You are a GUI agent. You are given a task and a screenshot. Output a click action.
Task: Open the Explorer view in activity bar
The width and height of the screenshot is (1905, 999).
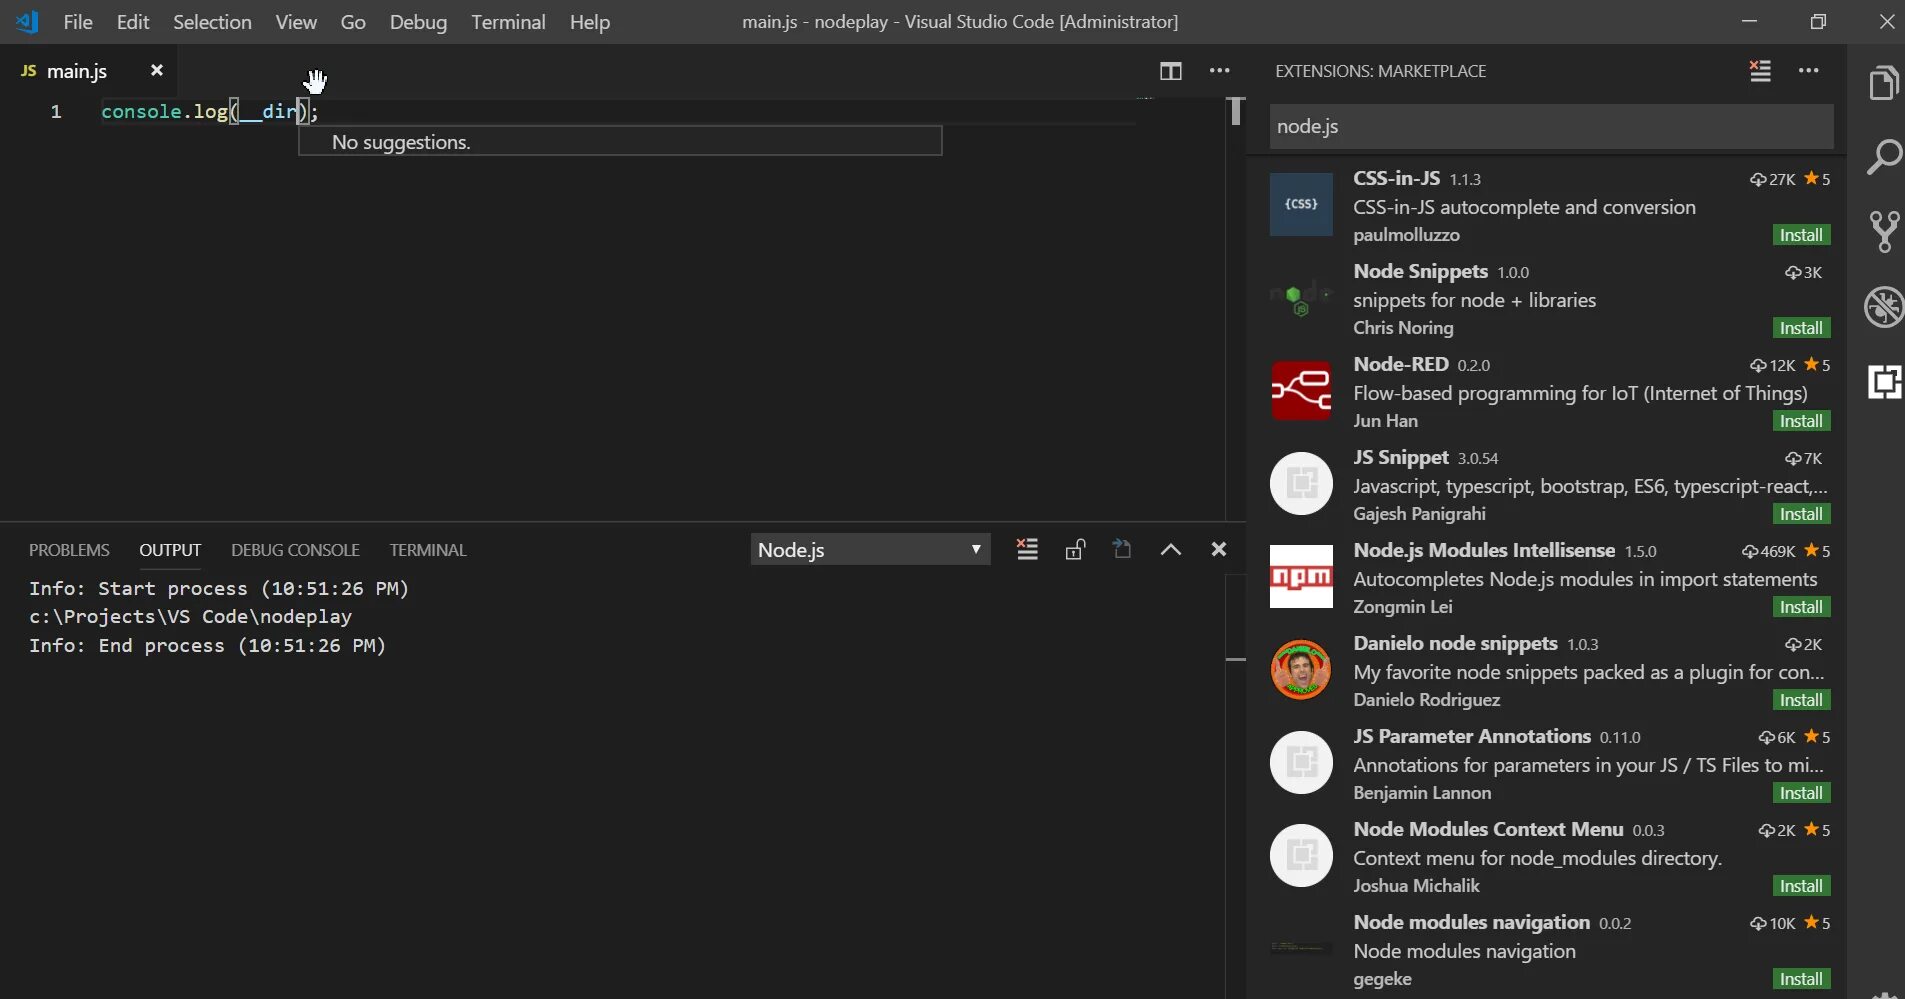coord(1884,83)
